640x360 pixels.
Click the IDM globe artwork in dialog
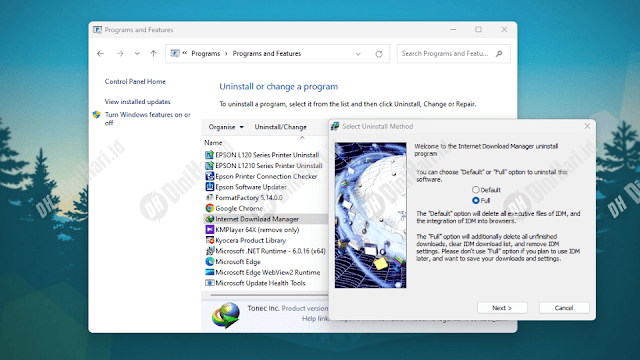coord(371,215)
